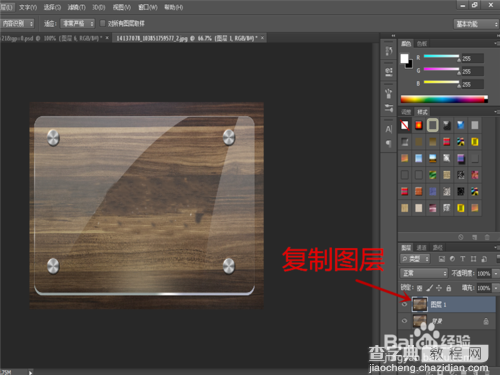Apply the sunset sky style preset
Screen dimensions: 500x375
433,158
